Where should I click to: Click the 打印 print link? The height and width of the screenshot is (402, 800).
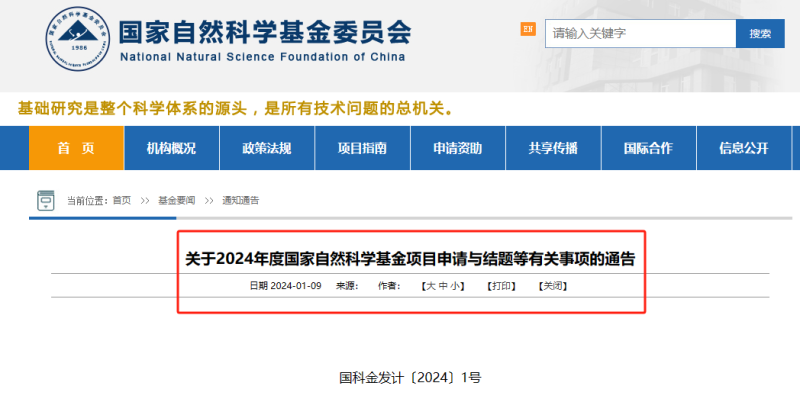pos(502,286)
